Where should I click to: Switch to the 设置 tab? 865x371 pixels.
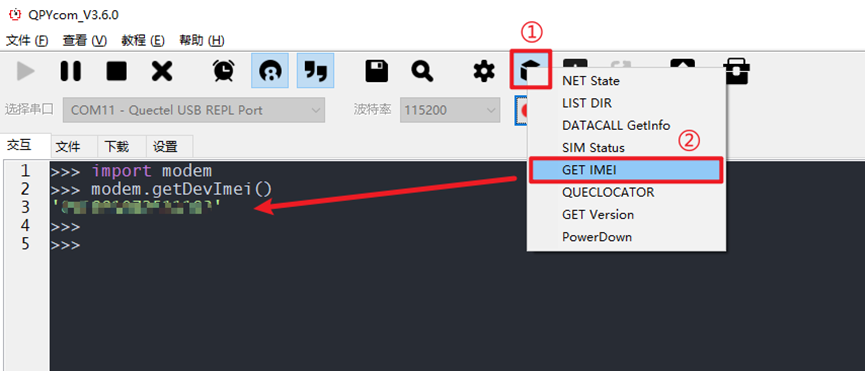(x=165, y=147)
